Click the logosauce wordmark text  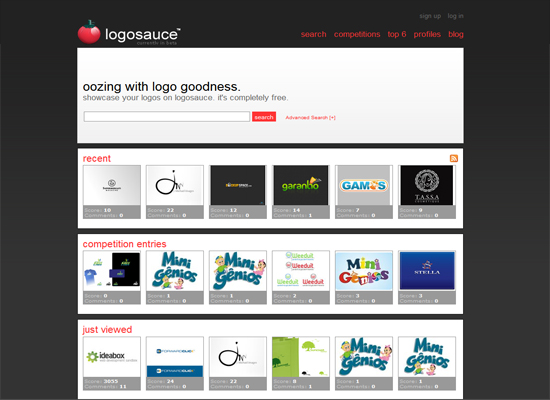coord(142,34)
